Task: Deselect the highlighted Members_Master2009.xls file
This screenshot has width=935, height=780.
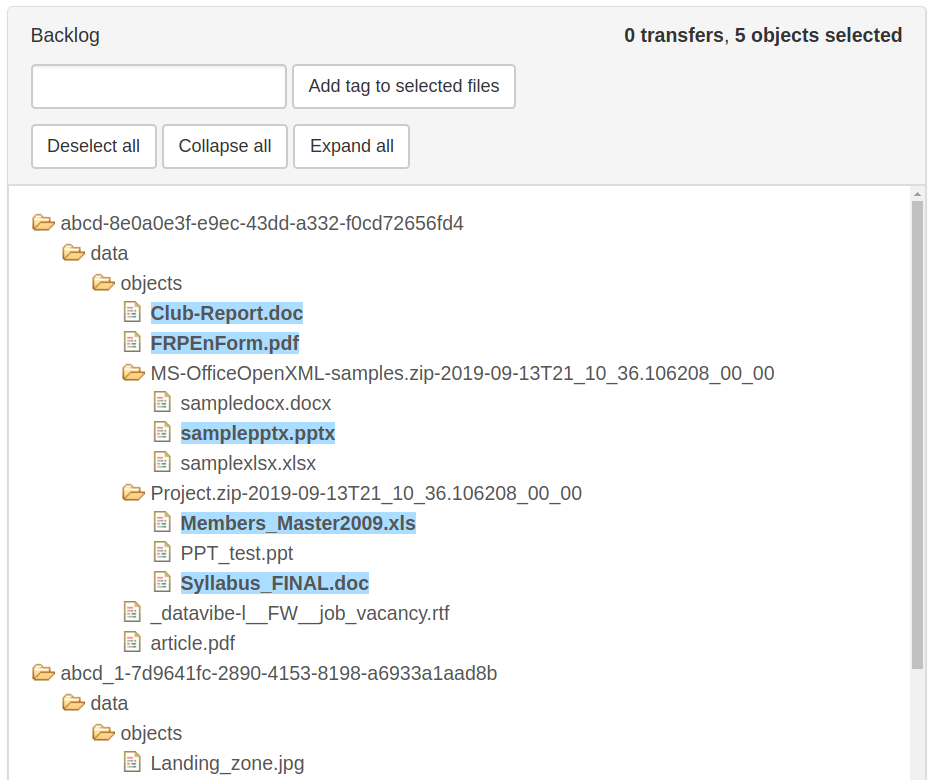Action: click(297, 523)
